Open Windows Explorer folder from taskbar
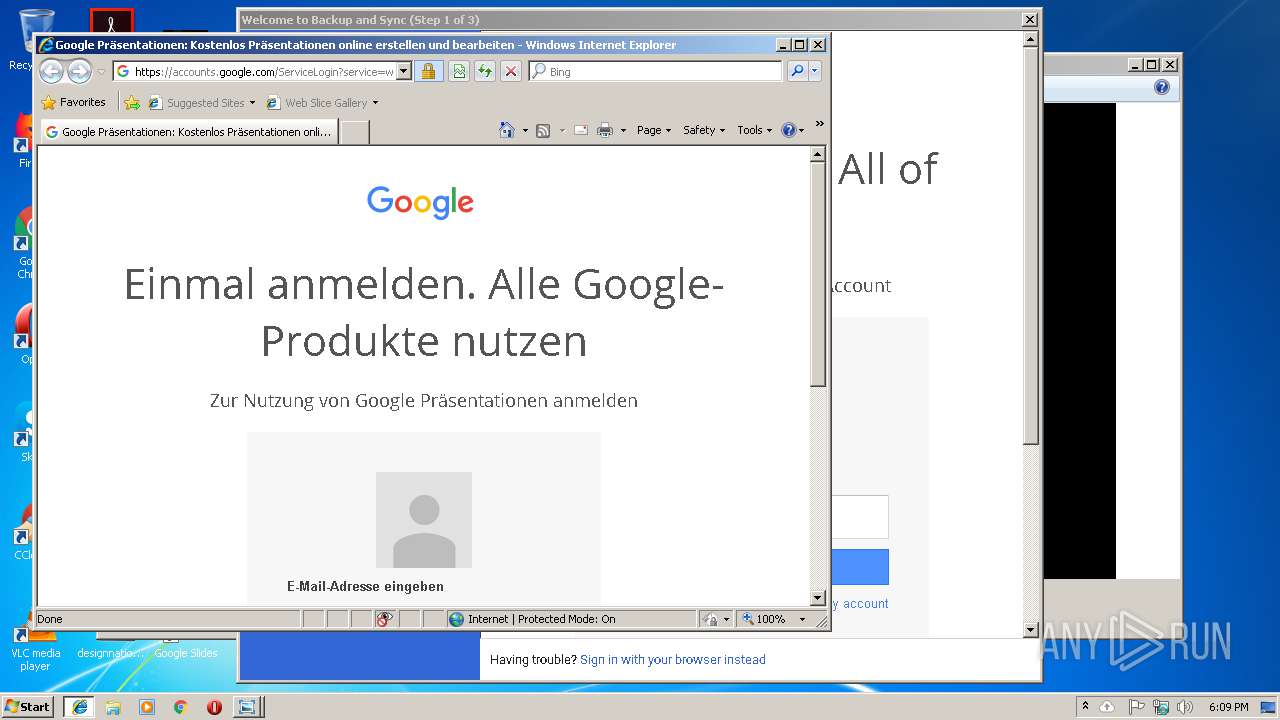This screenshot has width=1280, height=720. 113,707
